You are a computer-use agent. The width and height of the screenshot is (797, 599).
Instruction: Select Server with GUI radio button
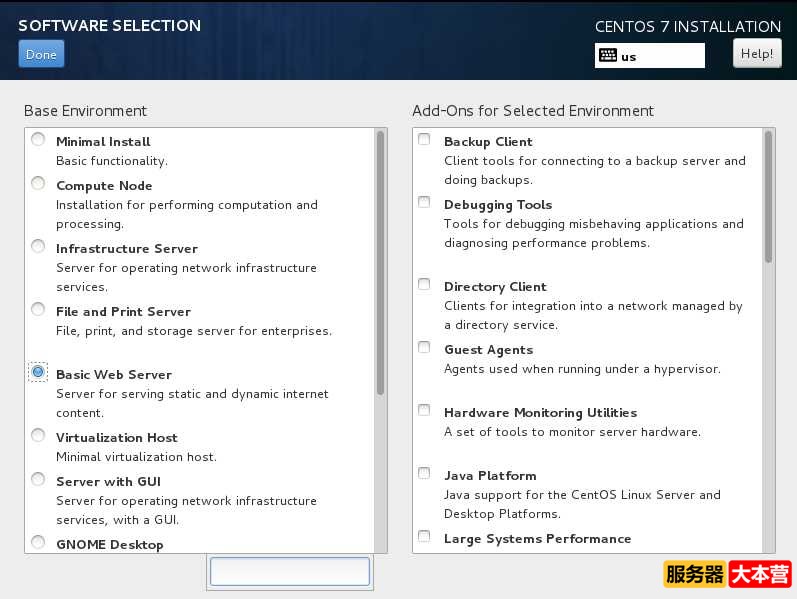[38, 478]
